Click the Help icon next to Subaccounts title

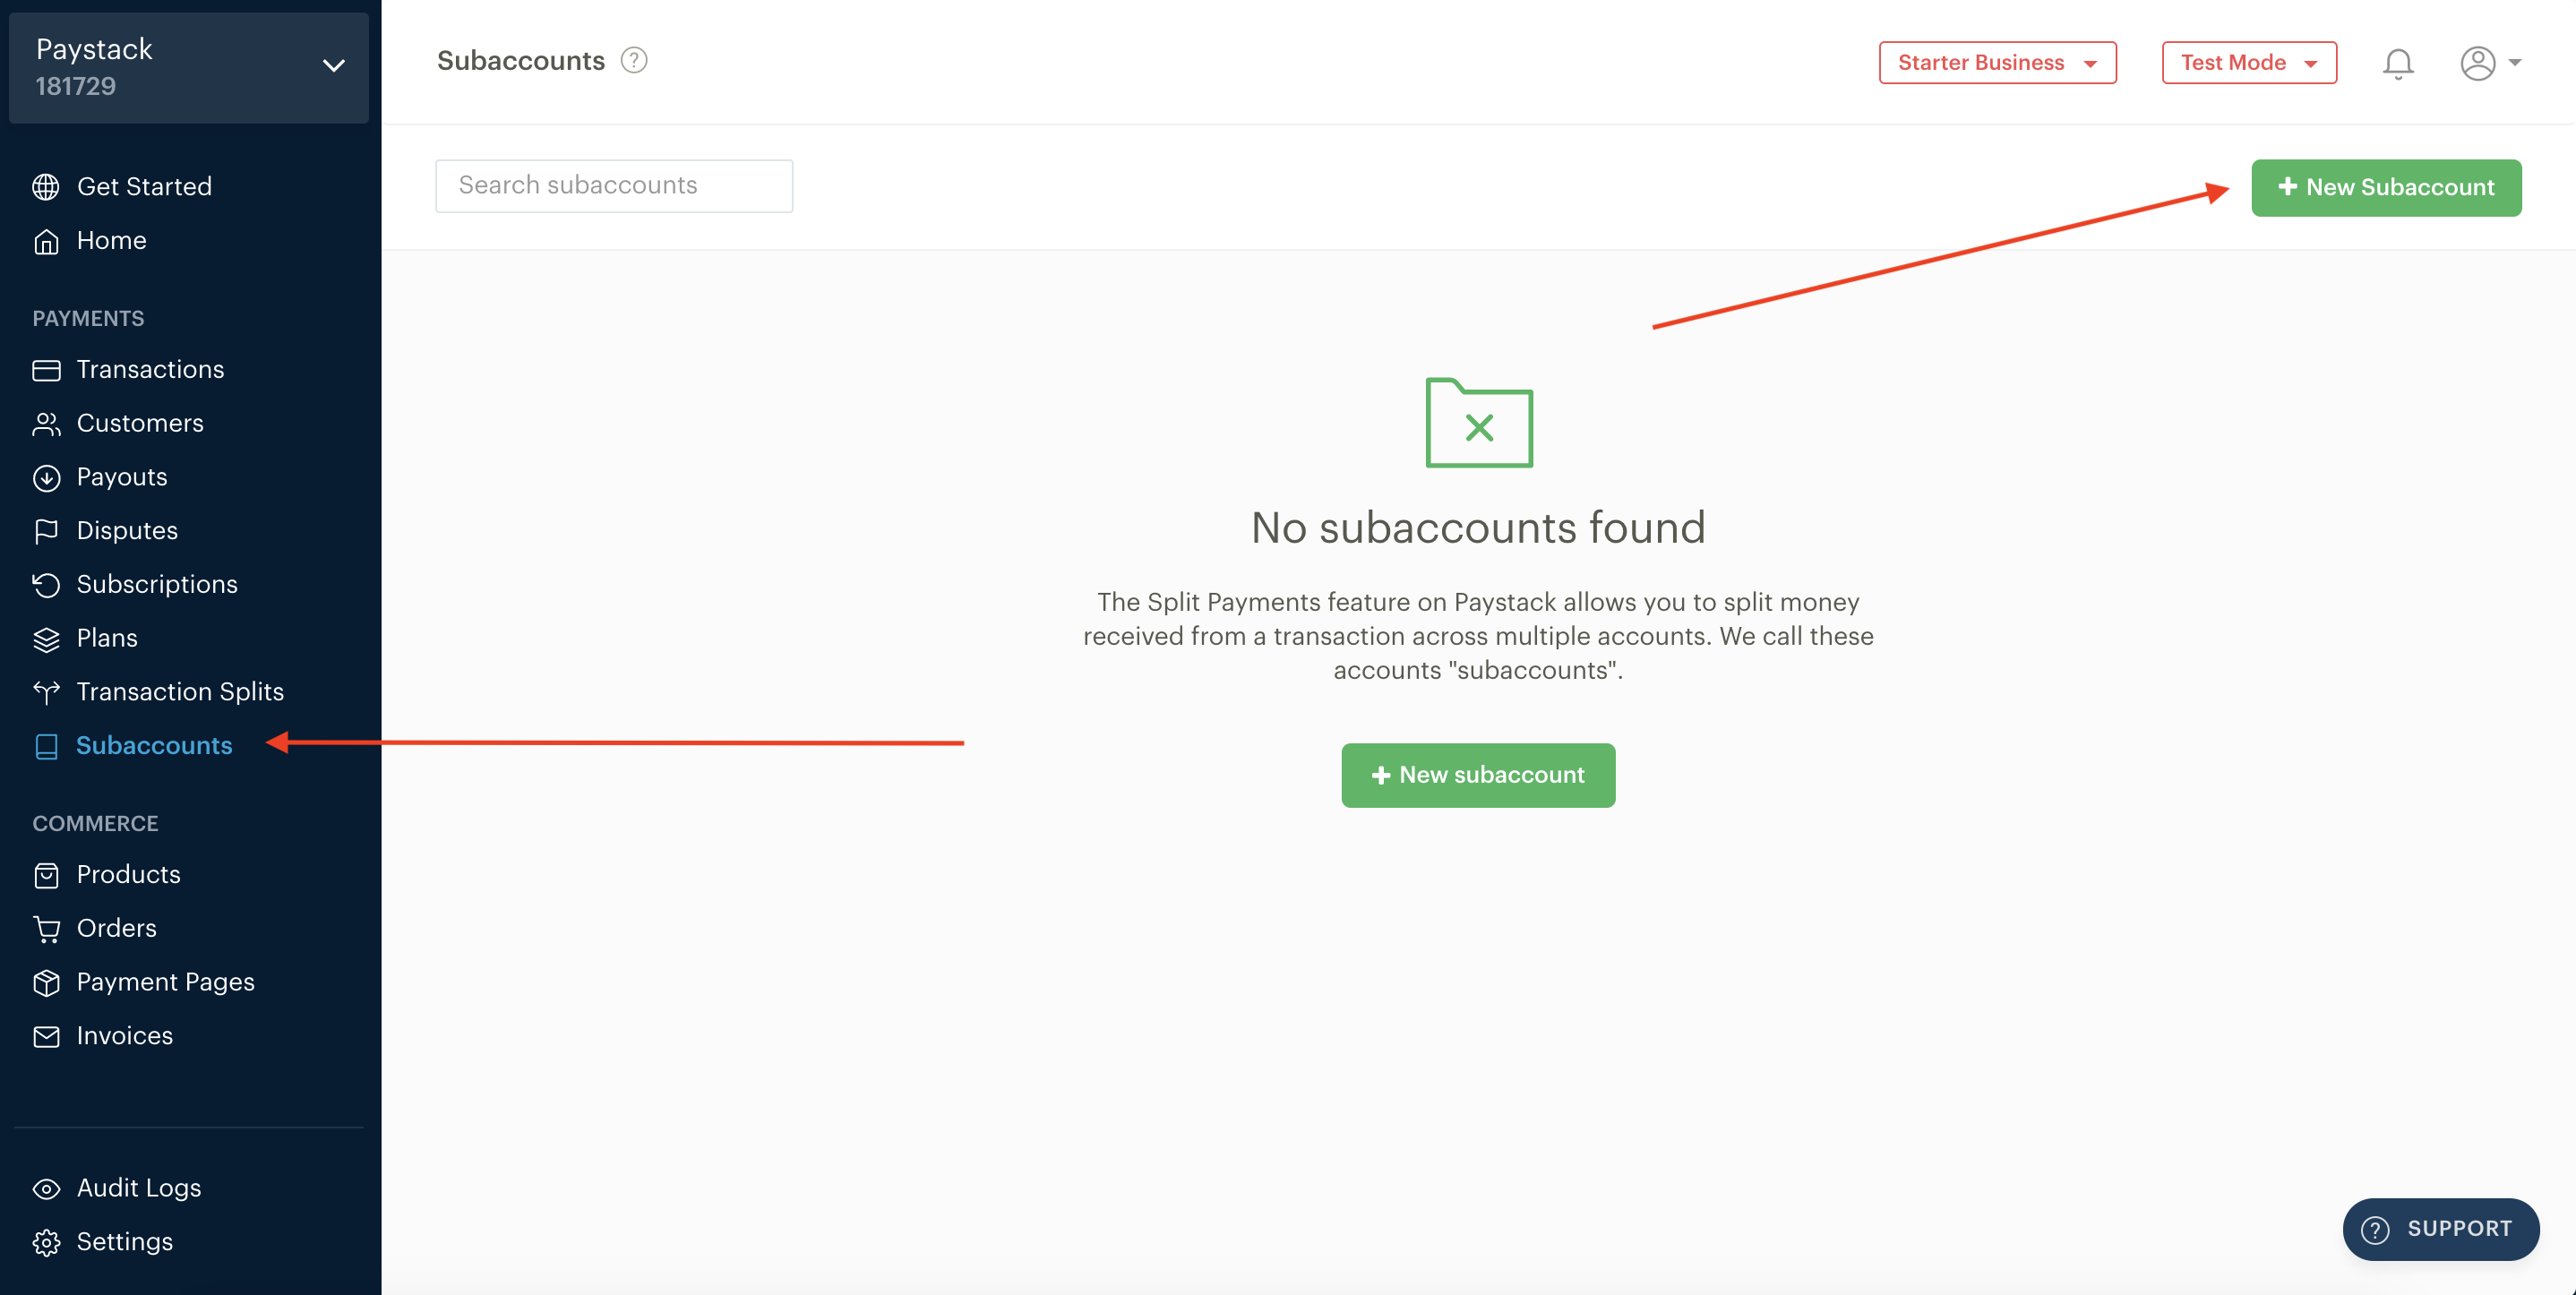pos(632,59)
